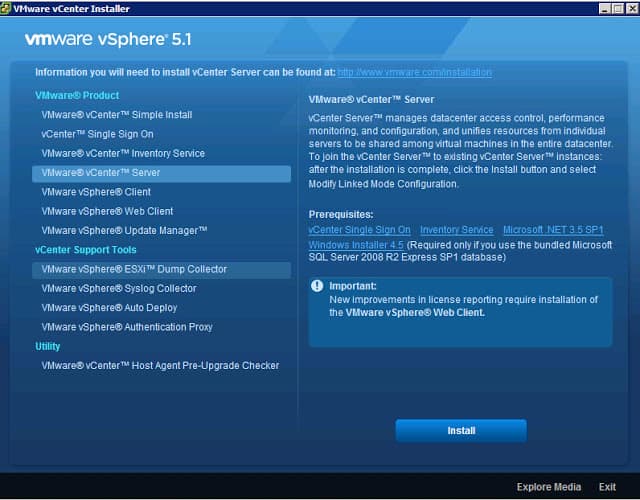Click the Important exclamation icon

point(317,286)
